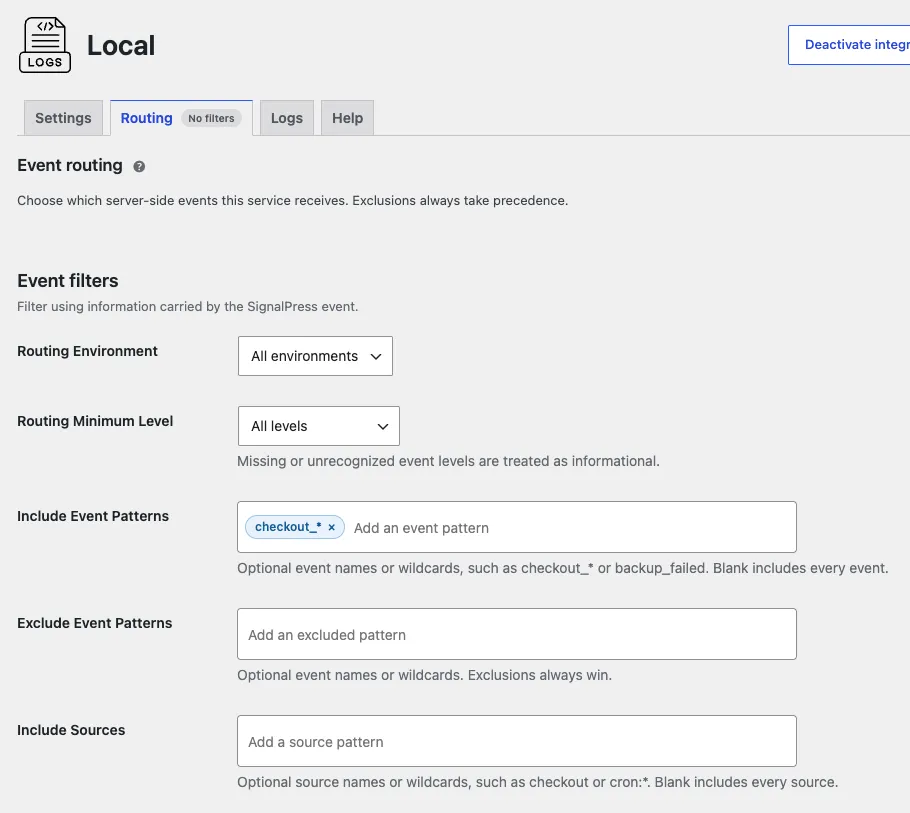
Task: Click the Add an excluded pattern field
Action: (517, 634)
